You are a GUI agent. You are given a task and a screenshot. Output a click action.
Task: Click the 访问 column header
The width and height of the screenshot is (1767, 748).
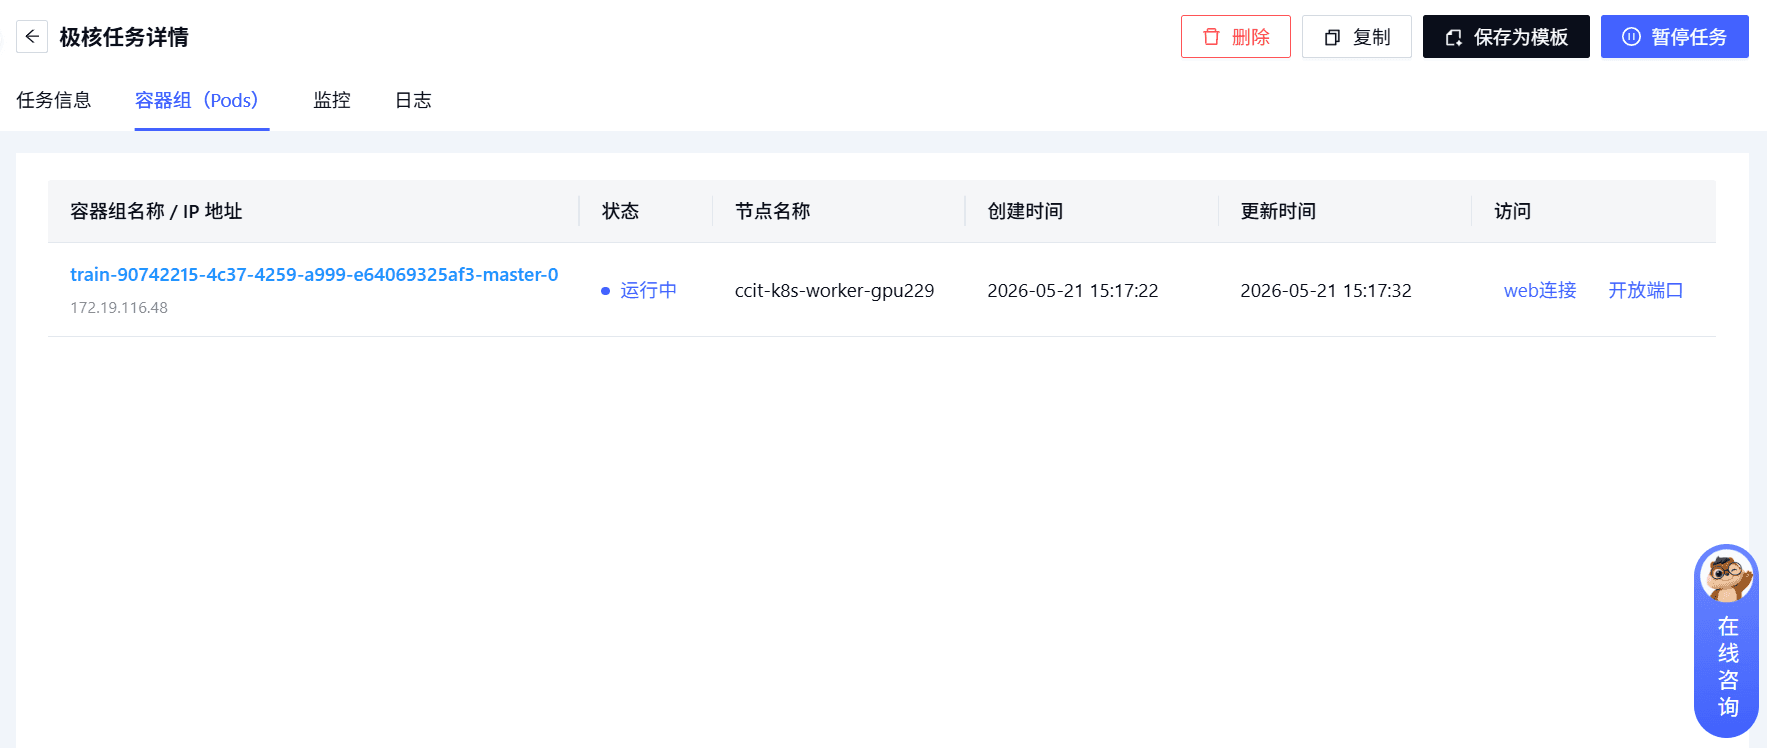[1513, 211]
